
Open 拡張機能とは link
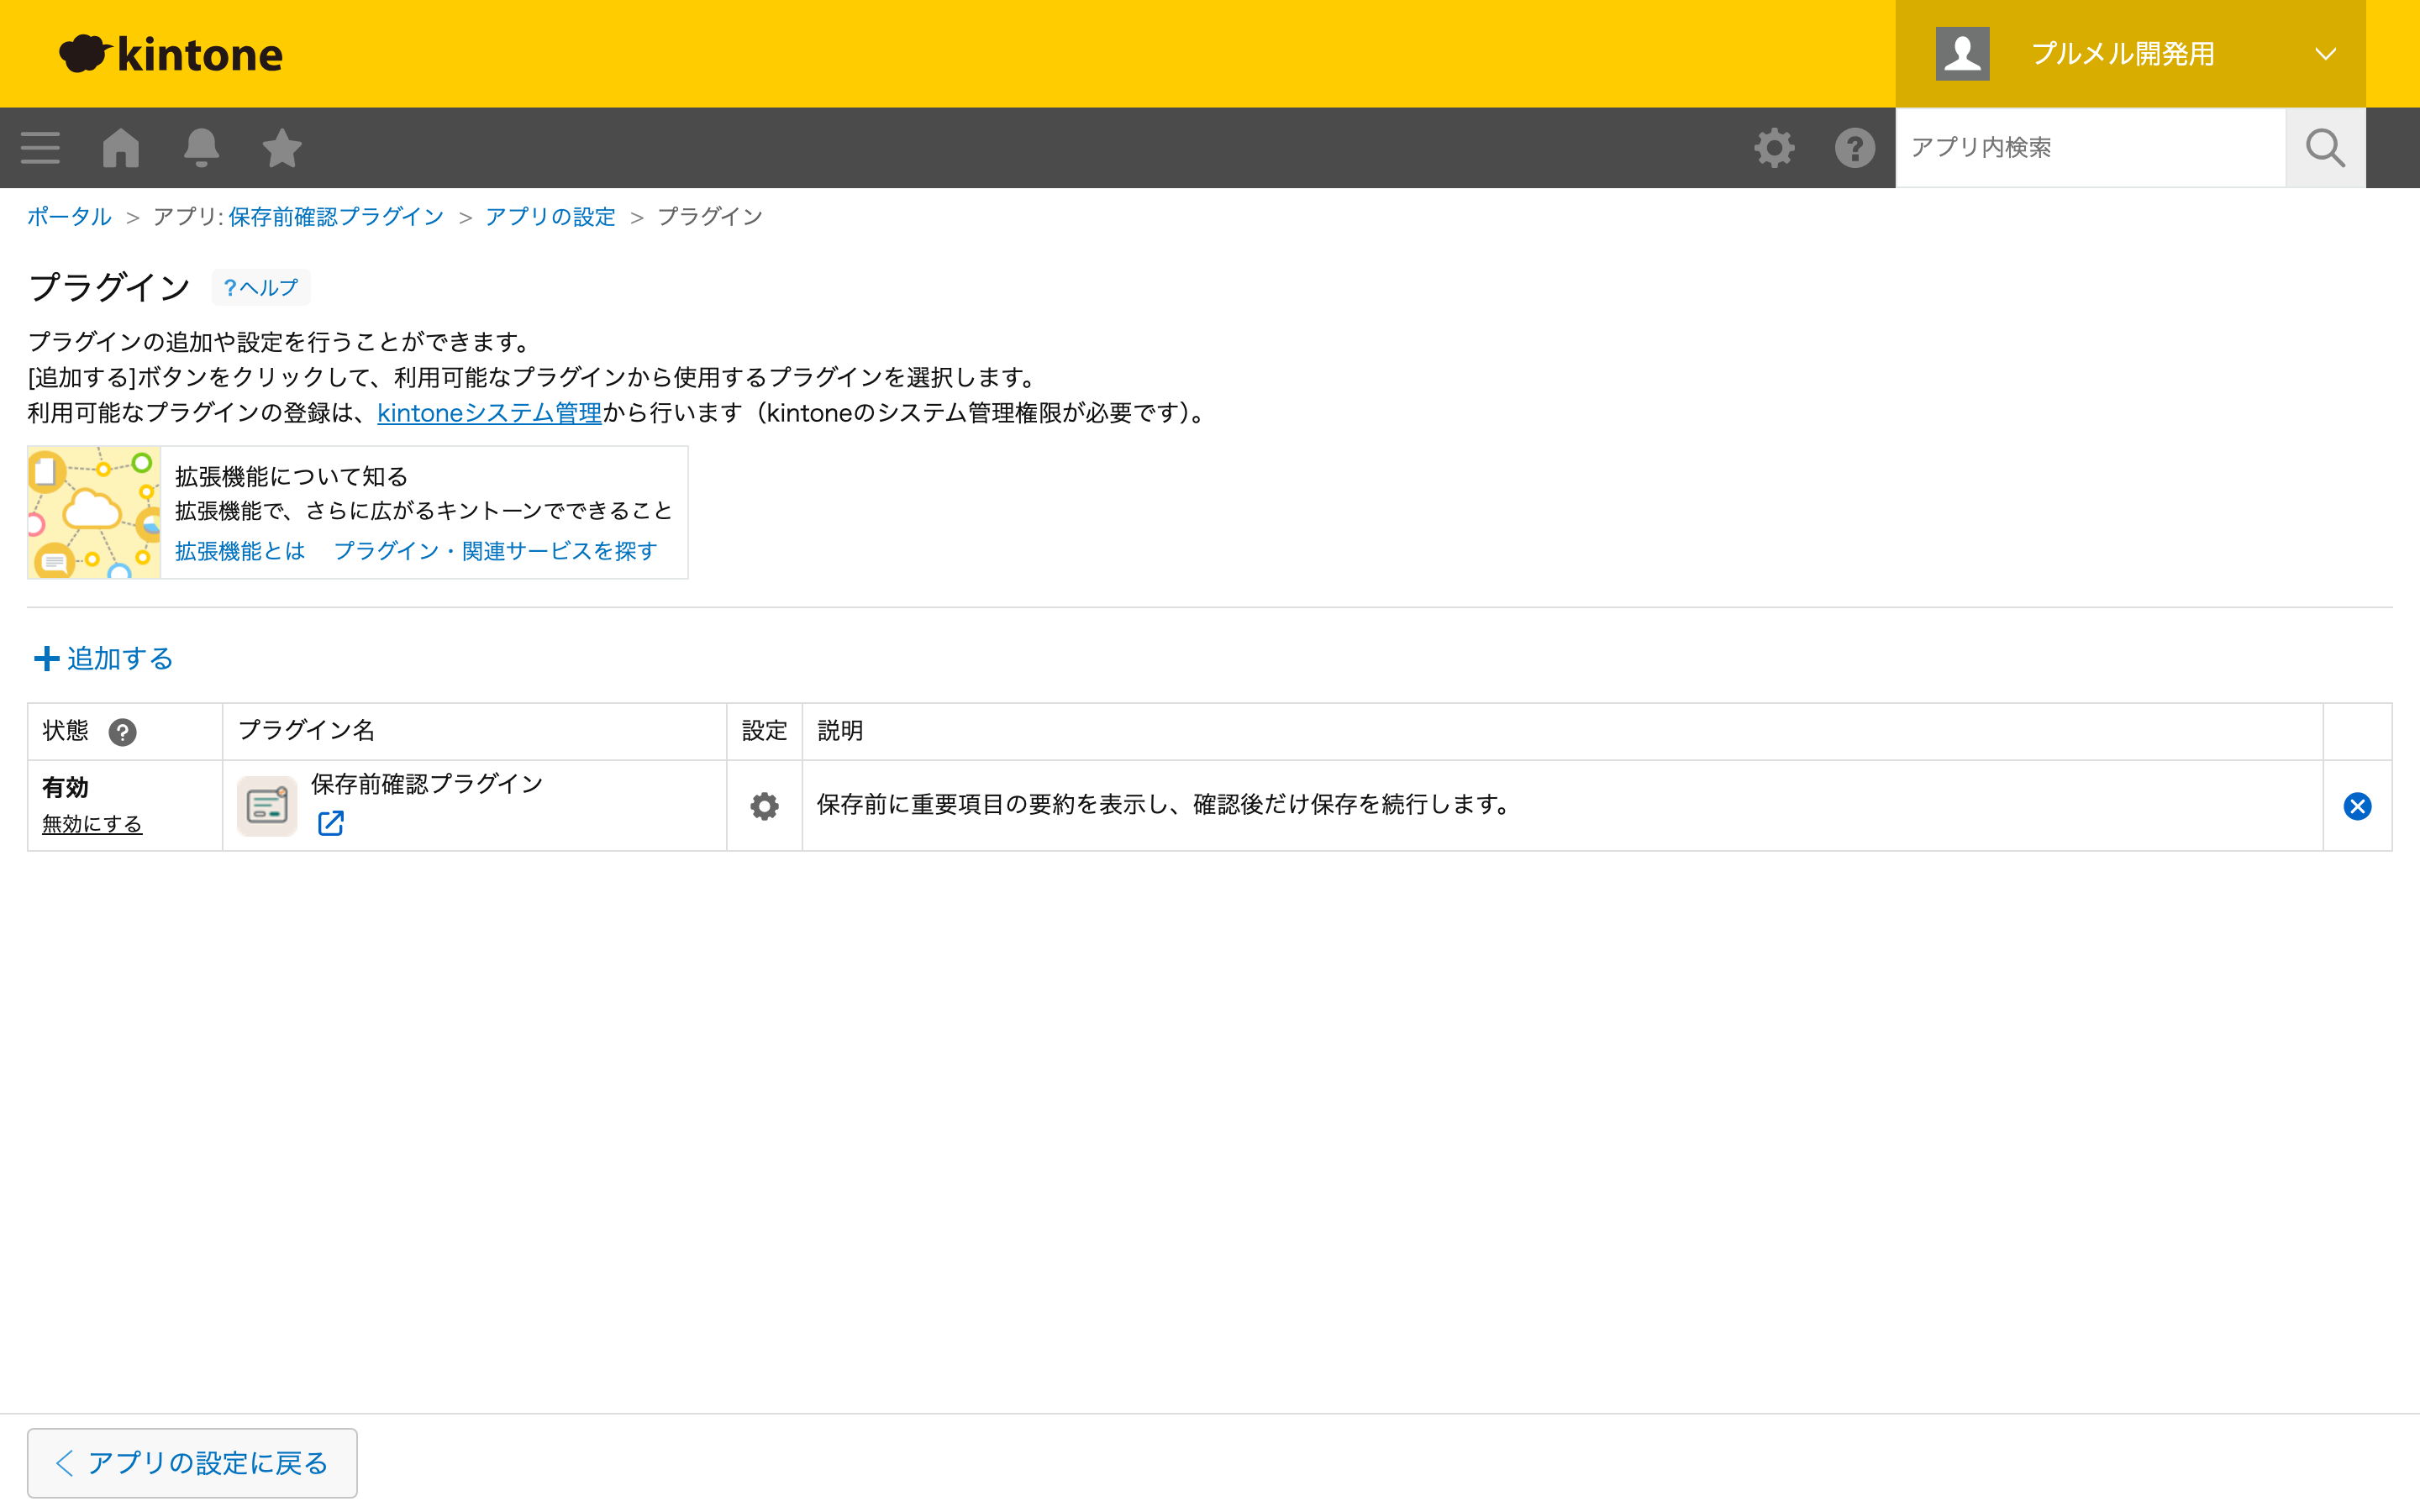[x=240, y=551]
